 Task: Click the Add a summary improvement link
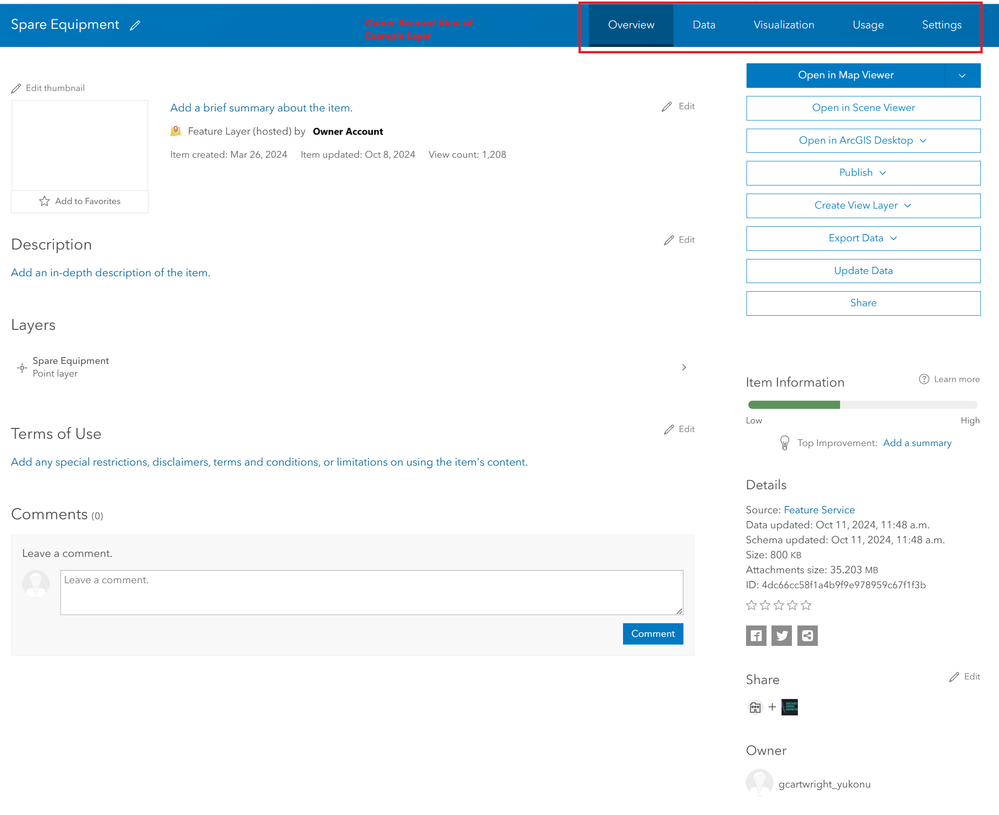(x=917, y=443)
